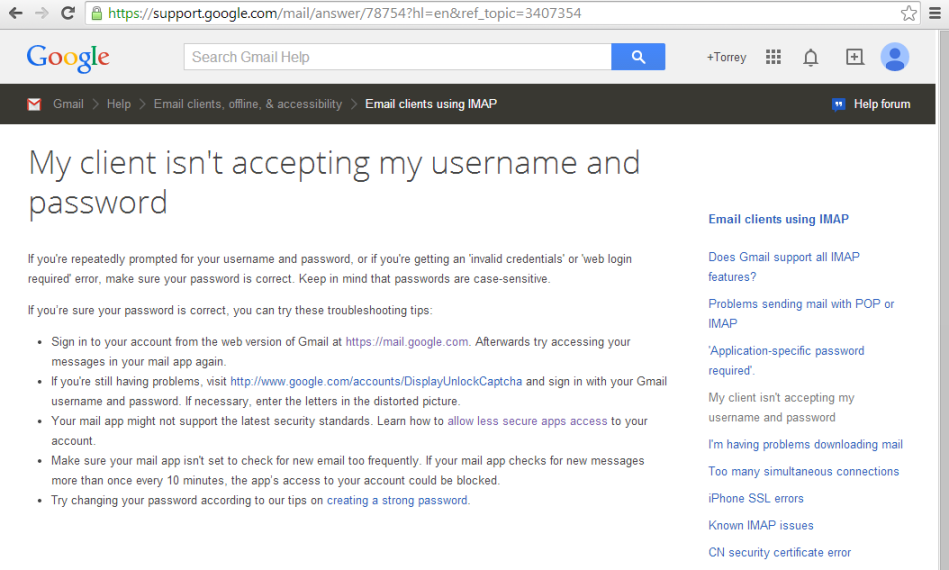Click text 'If you're sure your password is correct'

coord(129,310)
